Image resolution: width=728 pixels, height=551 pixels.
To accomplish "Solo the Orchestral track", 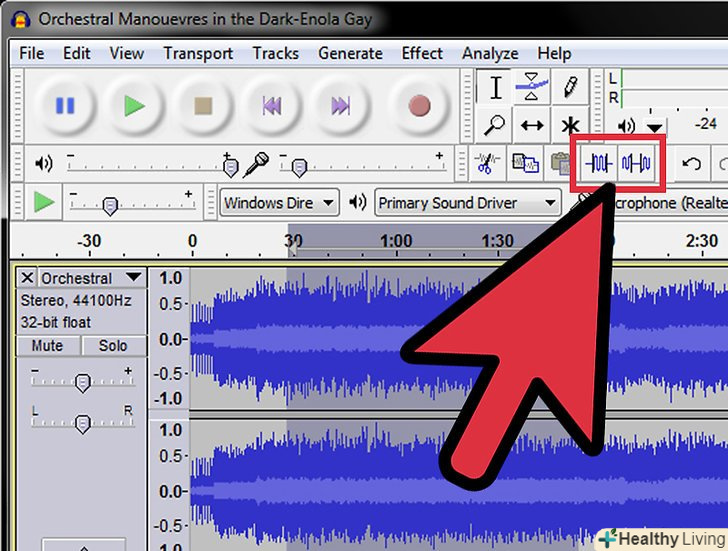I will pyautogui.click(x=113, y=346).
